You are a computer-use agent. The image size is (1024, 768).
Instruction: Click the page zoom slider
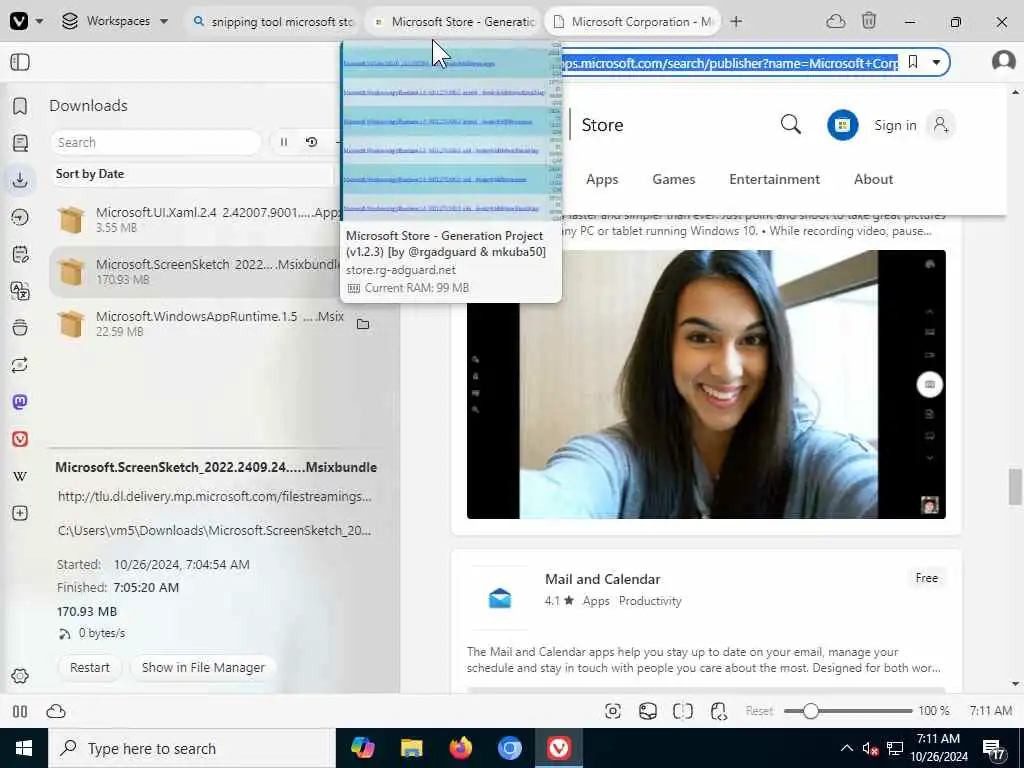click(848, 711)
